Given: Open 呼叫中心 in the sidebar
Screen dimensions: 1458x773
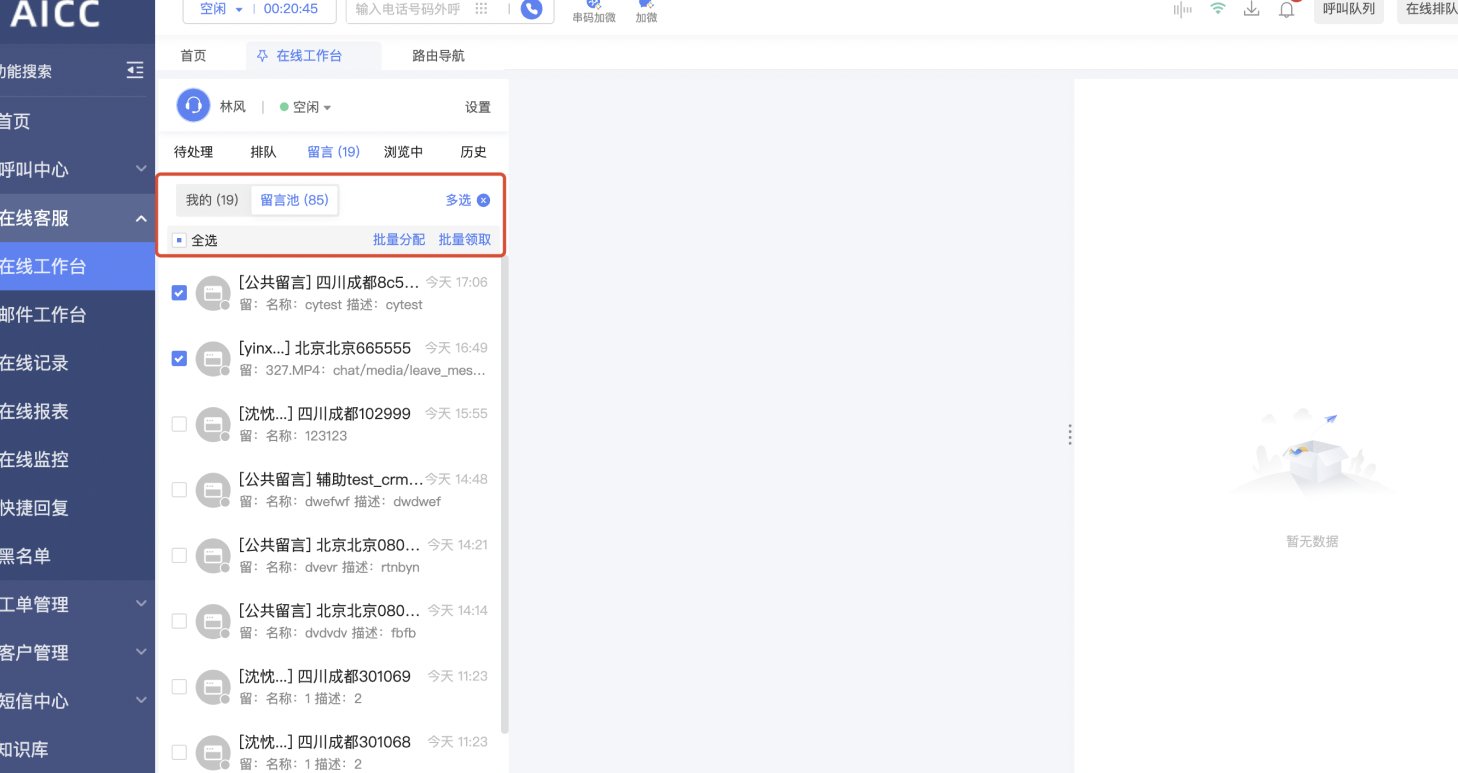Looking at the screenshot, I should [x=77, y=170].
